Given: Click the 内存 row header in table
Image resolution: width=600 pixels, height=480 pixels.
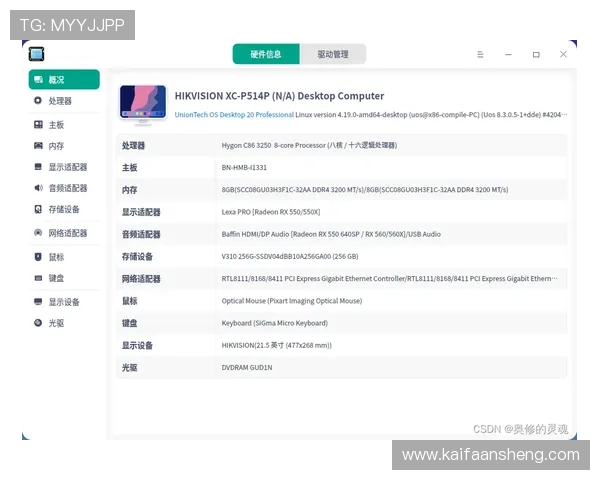Looking at the screenshot, I should (x=130, y=190).
